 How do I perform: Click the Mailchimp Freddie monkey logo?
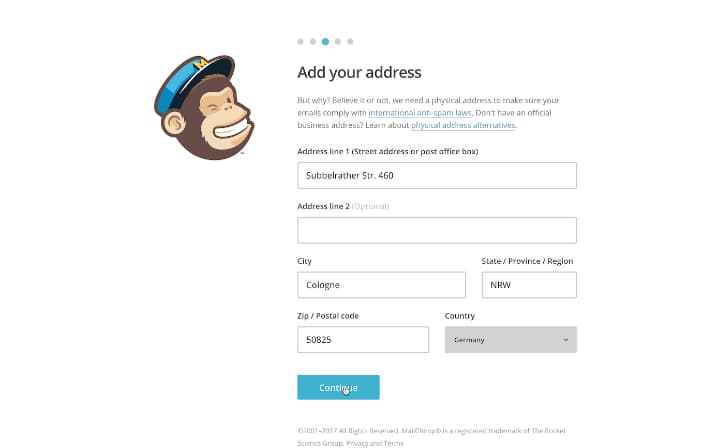(x=204, y=108)
